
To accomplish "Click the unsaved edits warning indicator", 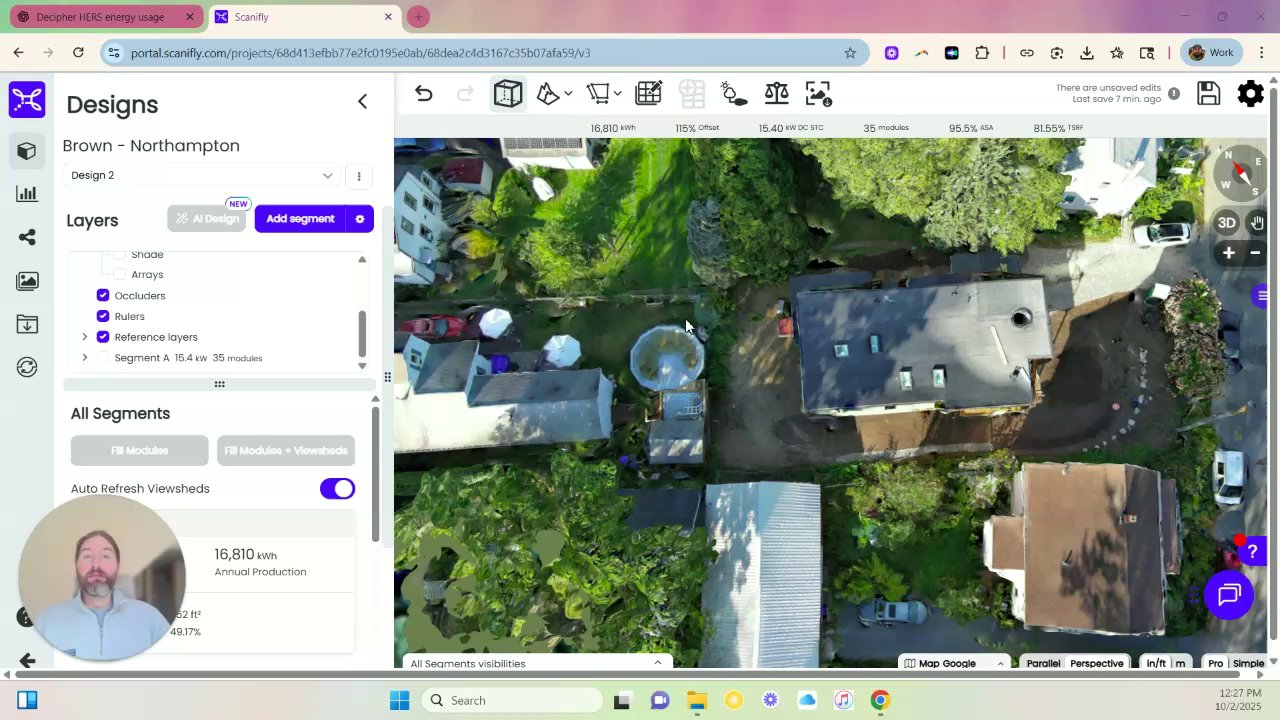I will [x=1174, y=94].
